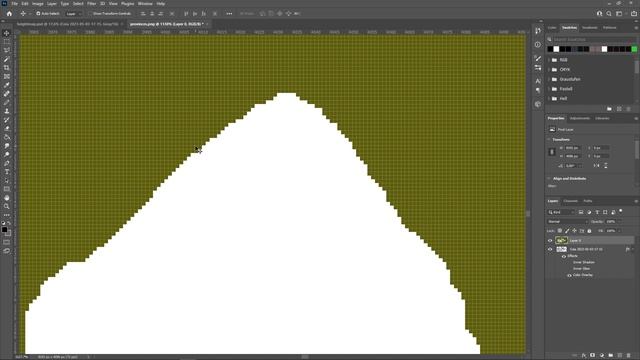Viewport: 640px width, 360px height.
Task: Enable Show Transform Controls checkbox
Action: [x=90, y=13]
